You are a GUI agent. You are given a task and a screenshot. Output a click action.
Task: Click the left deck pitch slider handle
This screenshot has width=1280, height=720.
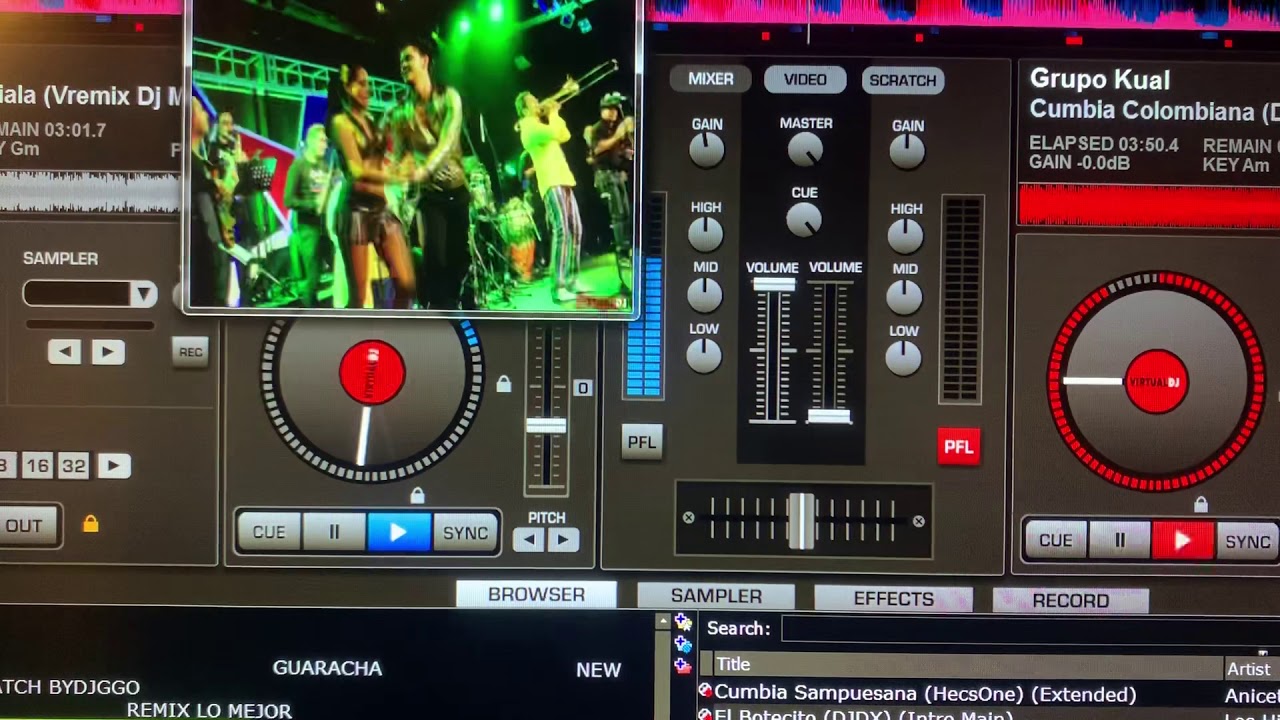(546, 426)
